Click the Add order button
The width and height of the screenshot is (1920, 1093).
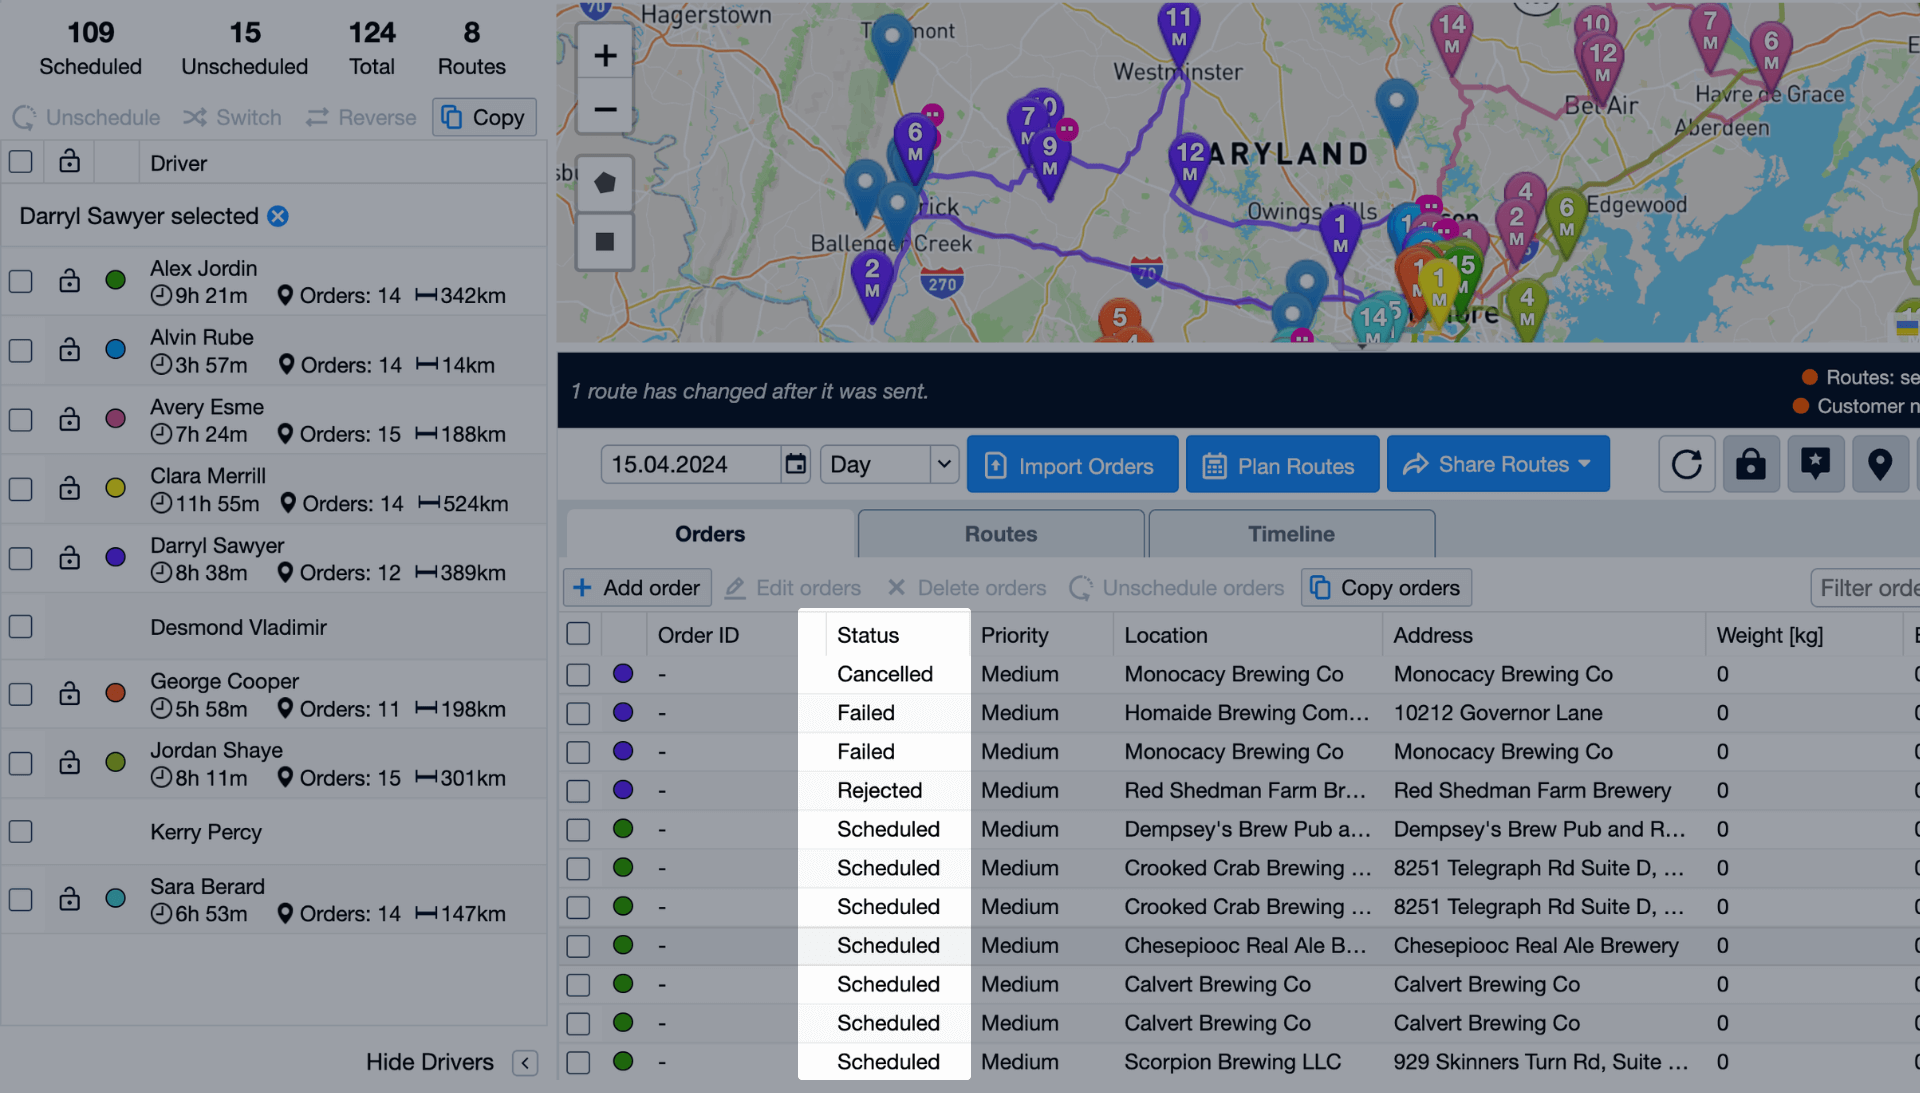coord(637,588)
